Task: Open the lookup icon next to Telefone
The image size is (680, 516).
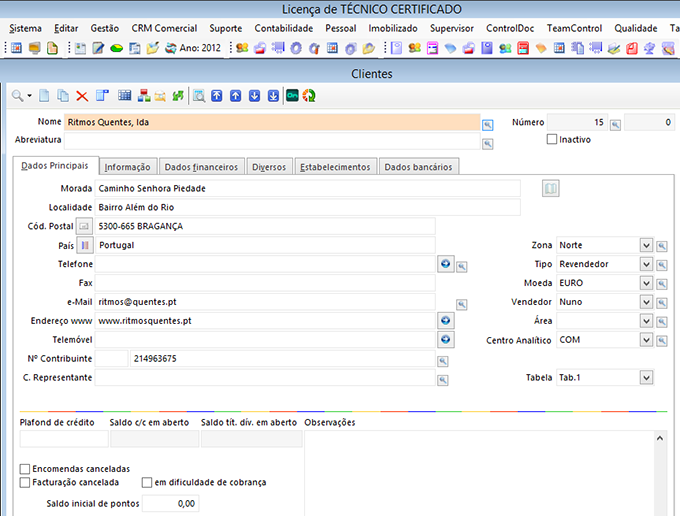Action: tap(462, 267)
